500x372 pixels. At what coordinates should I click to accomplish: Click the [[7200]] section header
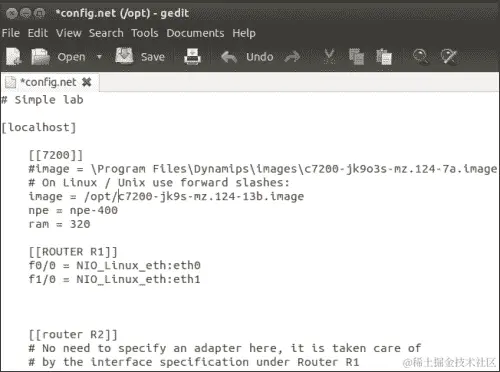pos(56,155)
